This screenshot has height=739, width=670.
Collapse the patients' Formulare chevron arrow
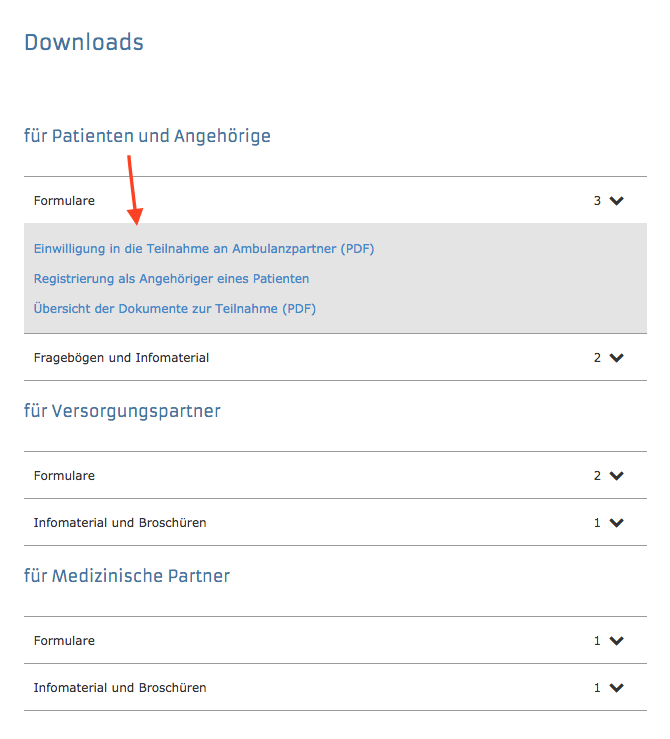(616, 201)
